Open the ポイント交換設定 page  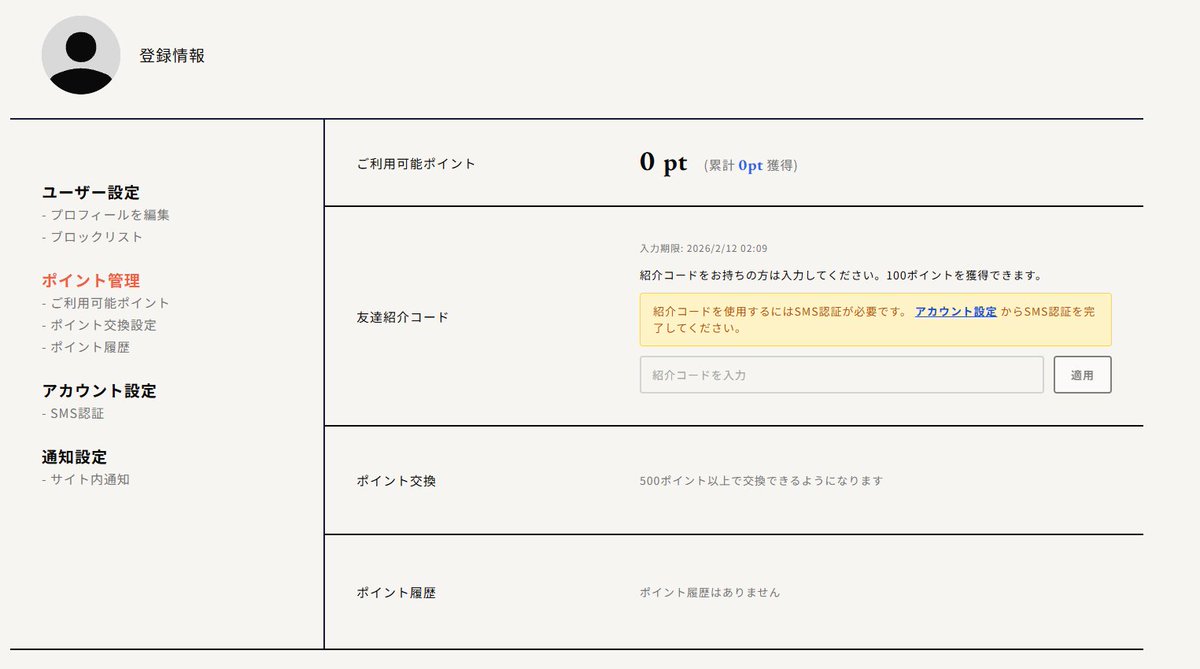(x=104, y=325)
